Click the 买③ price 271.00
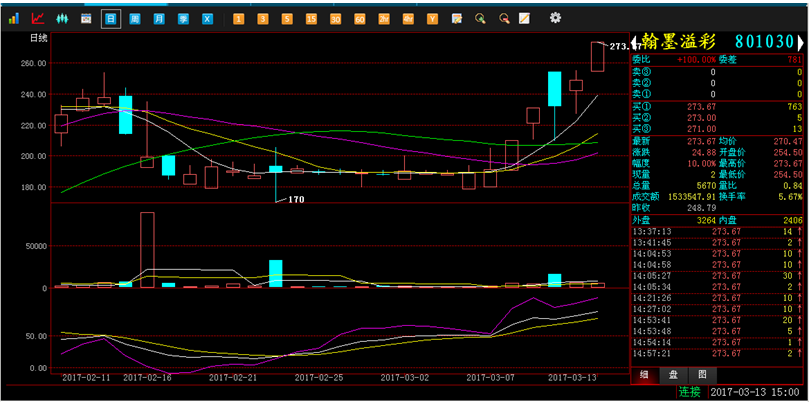This screenshot has width=811, height=403. 701,129
